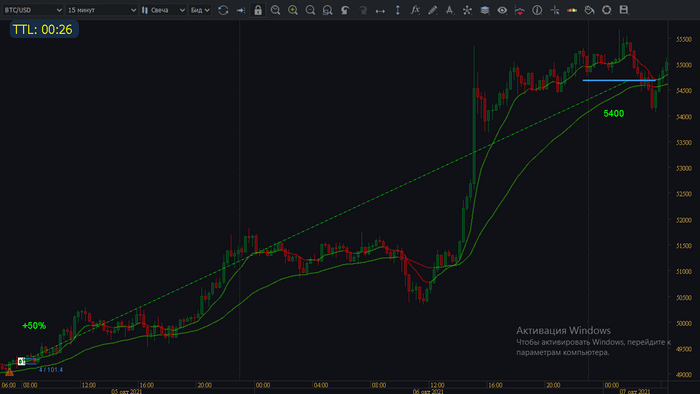Open the 15 минут timeframe dropdown
700x394 pixels.
pos(101,10)
